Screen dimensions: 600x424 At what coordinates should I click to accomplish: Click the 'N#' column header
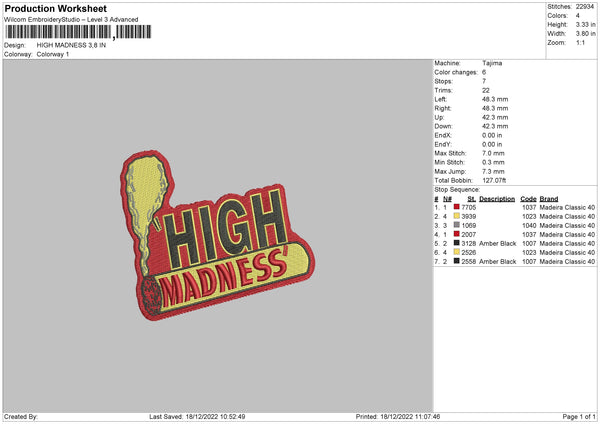coord(447,199)
